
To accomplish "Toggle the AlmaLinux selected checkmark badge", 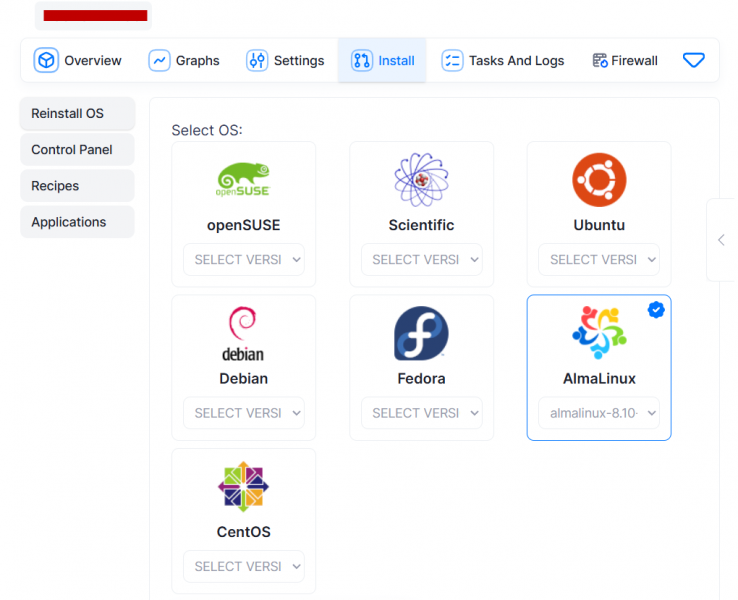I will tap(656, 310).
